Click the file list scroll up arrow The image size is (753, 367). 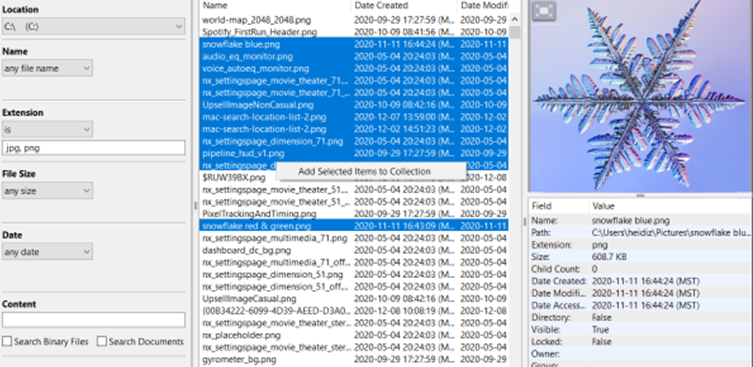pyautogui.click(x=515, y=20)
